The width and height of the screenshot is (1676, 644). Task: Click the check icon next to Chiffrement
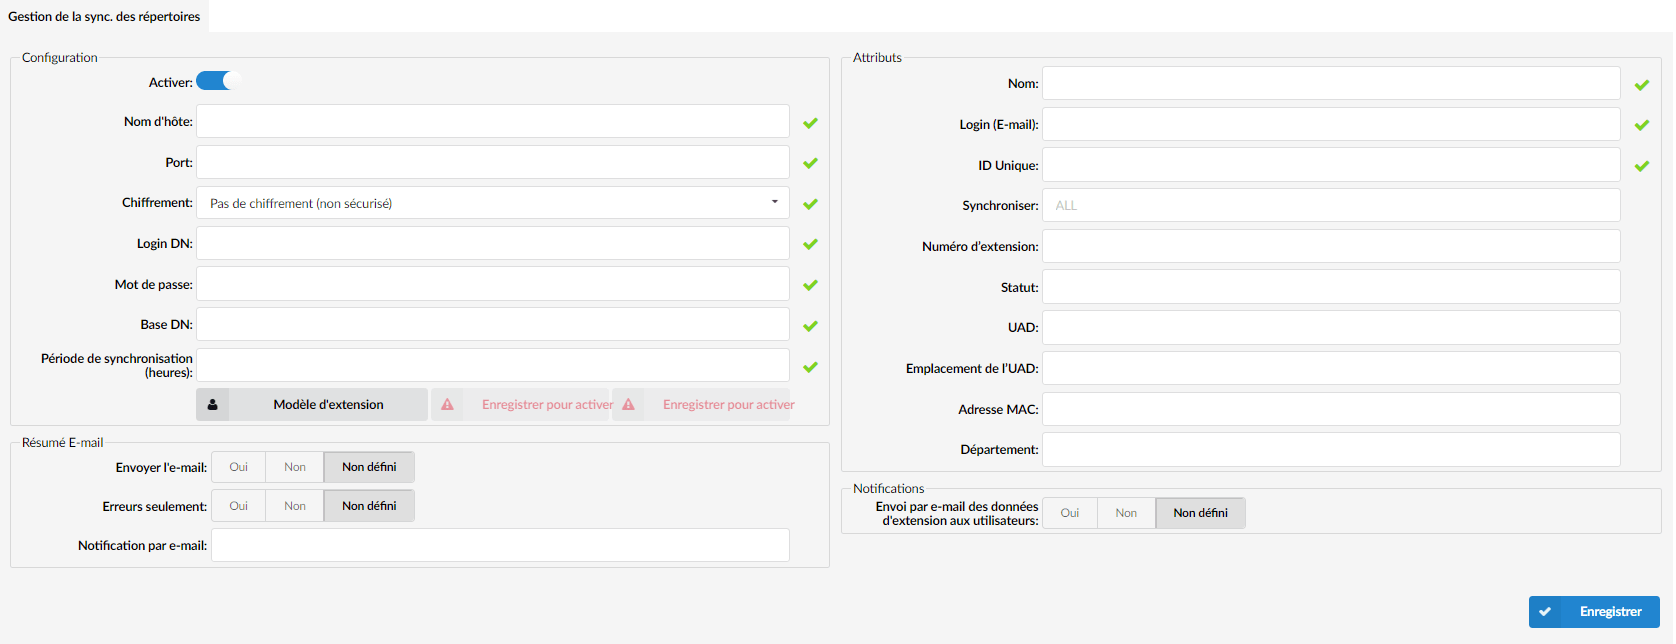point(810,204)
